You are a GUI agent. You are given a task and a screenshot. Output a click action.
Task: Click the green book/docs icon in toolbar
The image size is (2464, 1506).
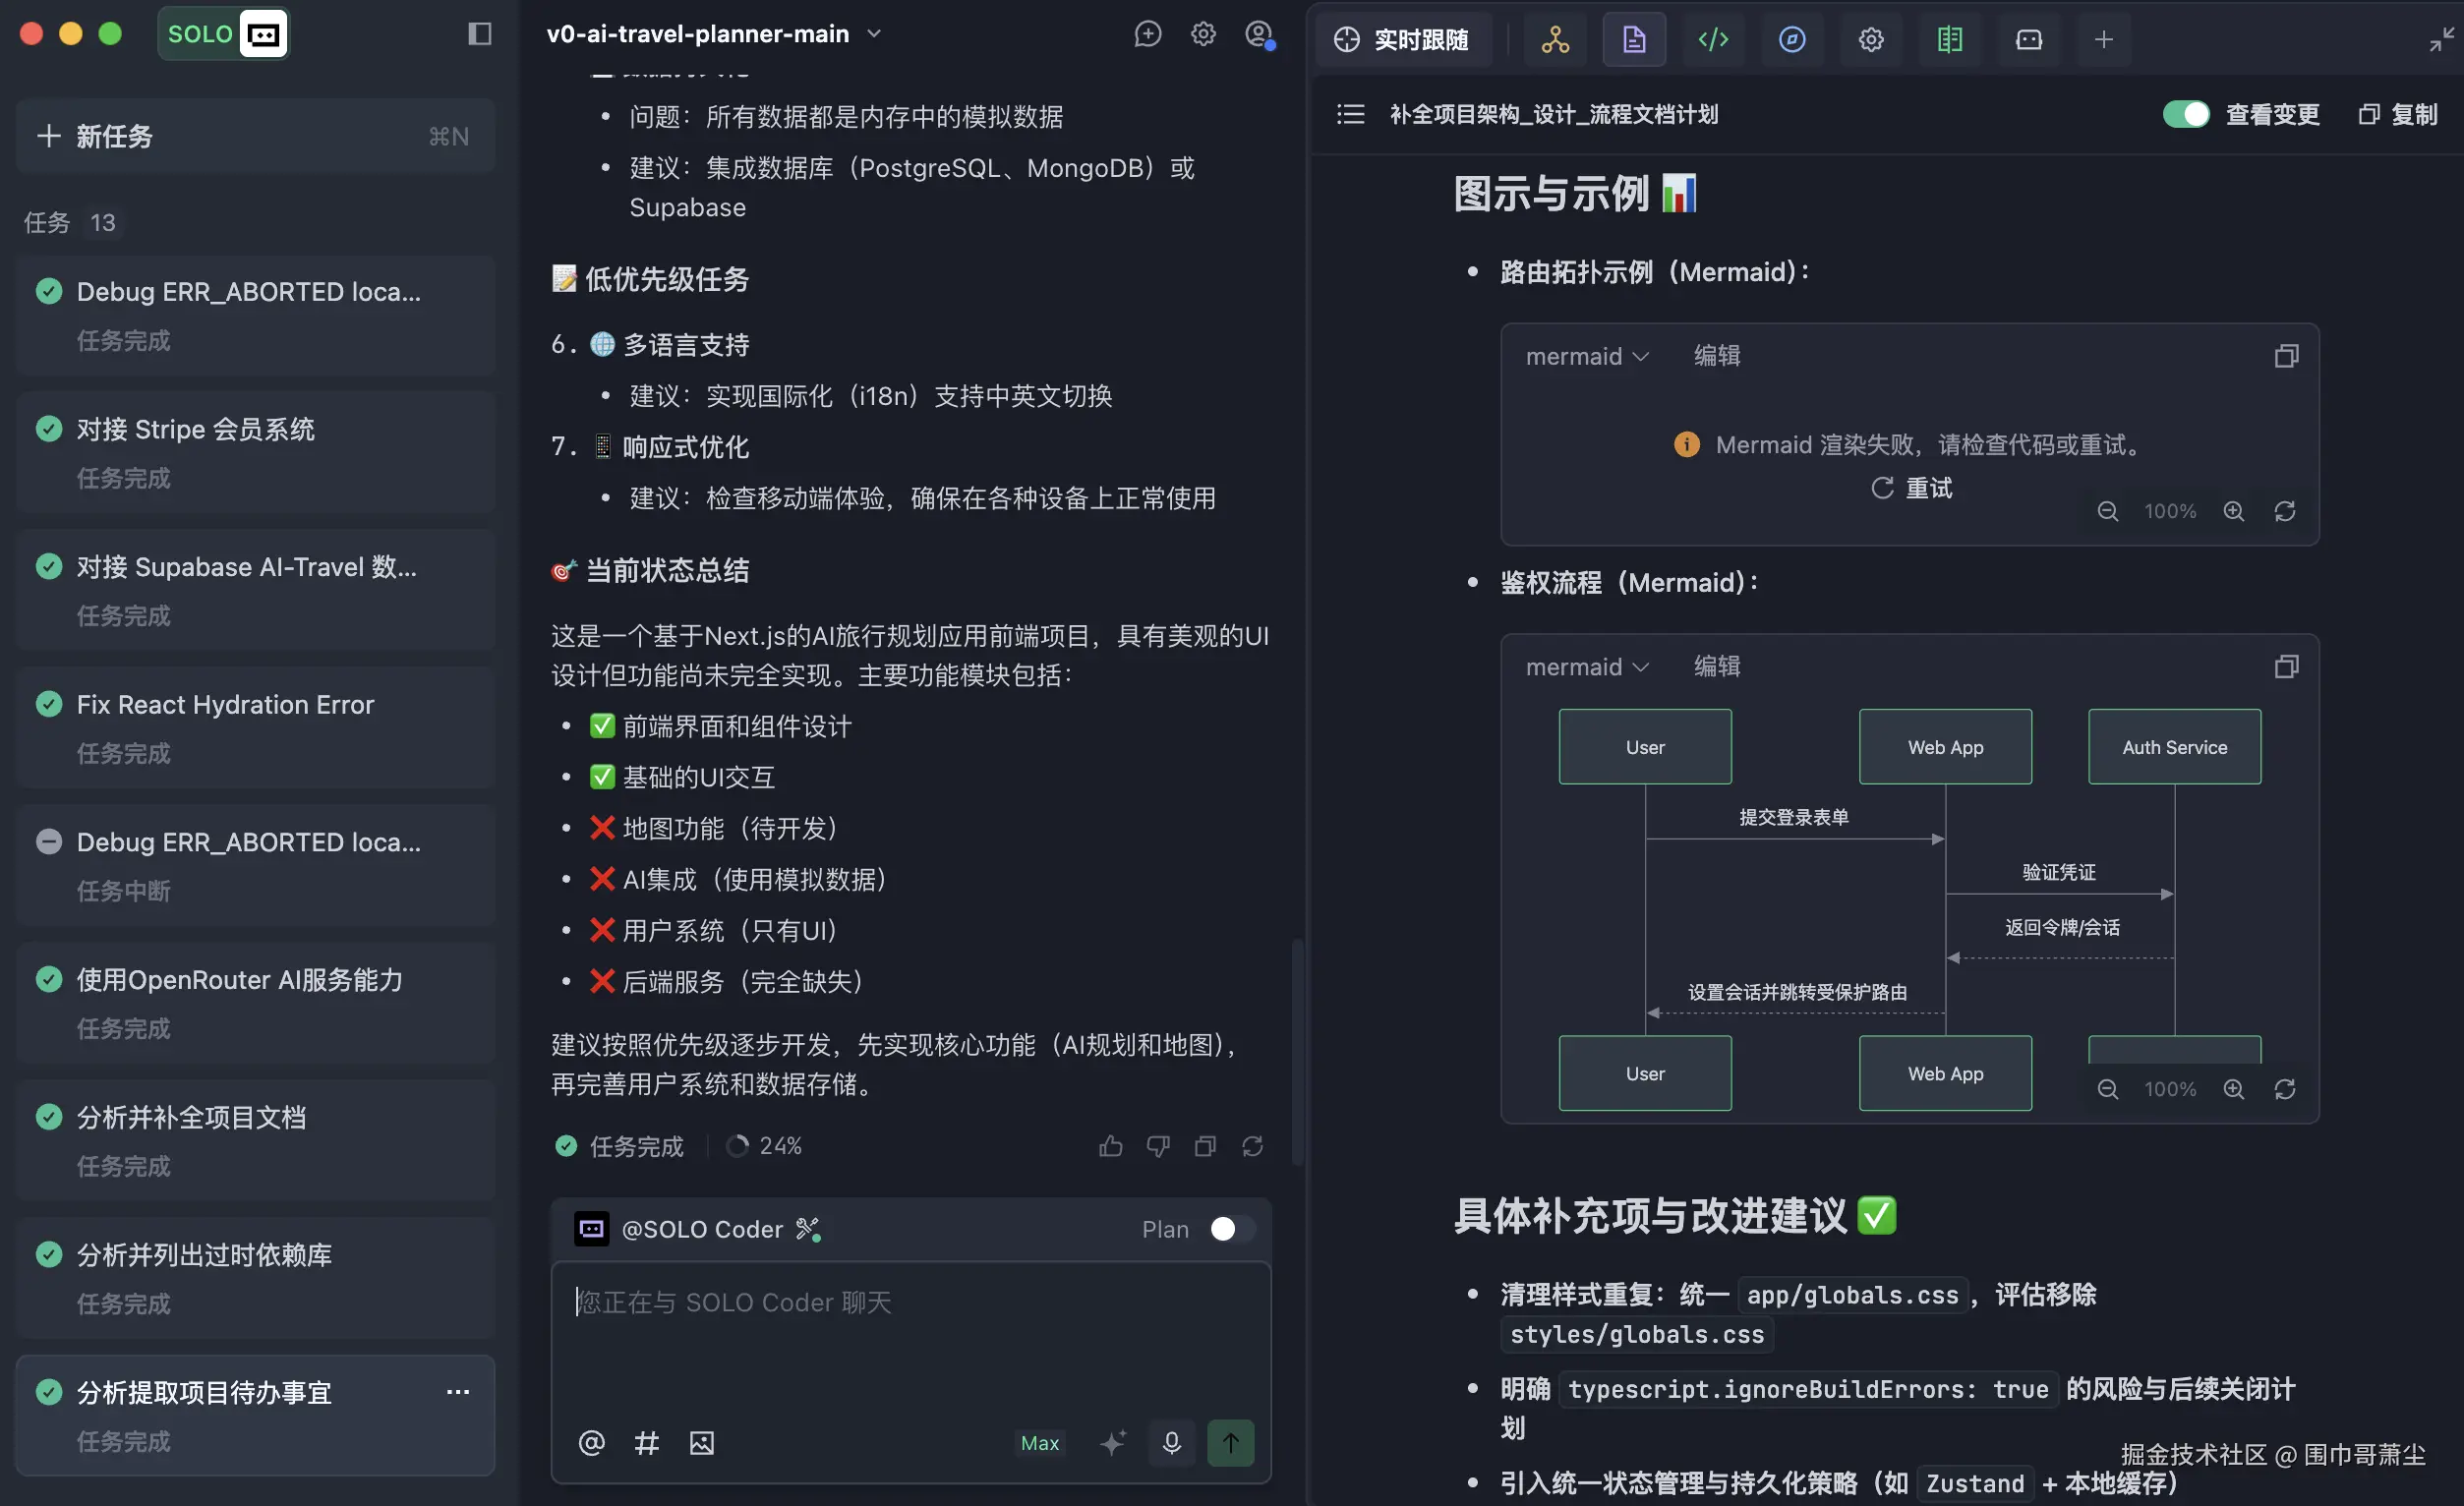[1949, 40]
